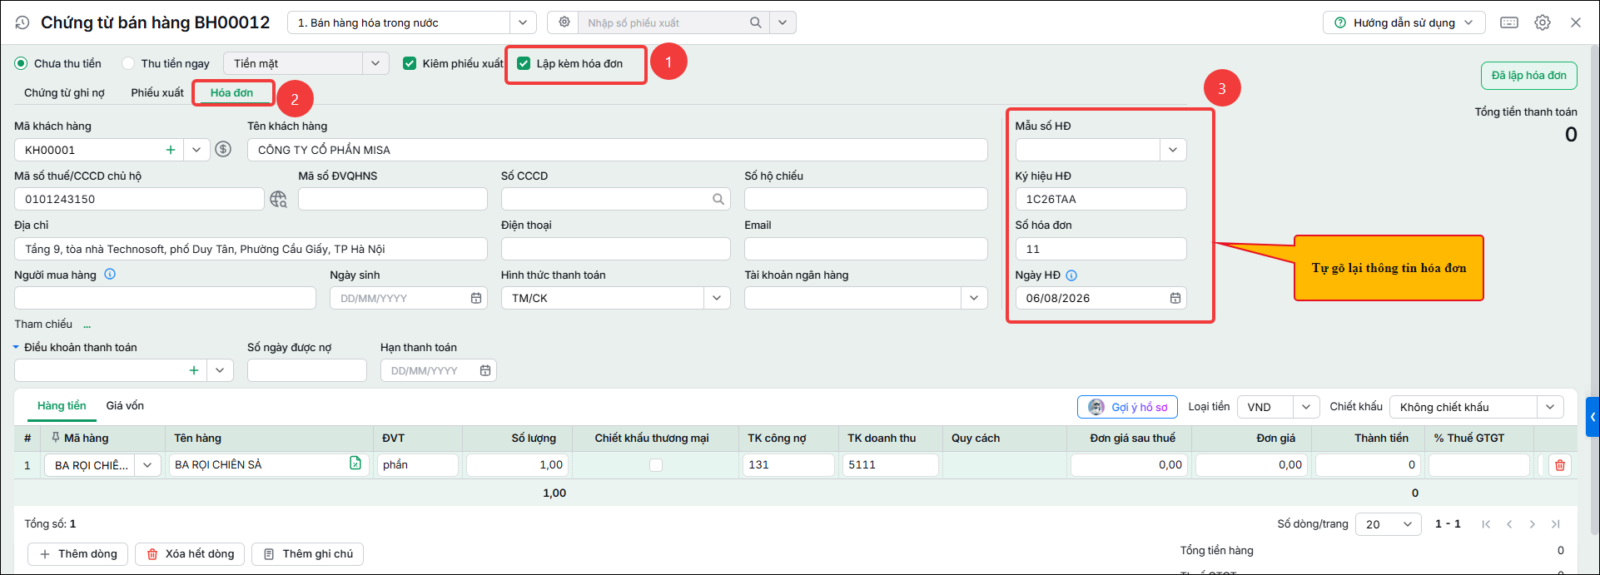Image resolution: width=1600 pixels, height=575 pixels.
Task: Click the search magnifier in phiếu xuất field
Action: 756,22
